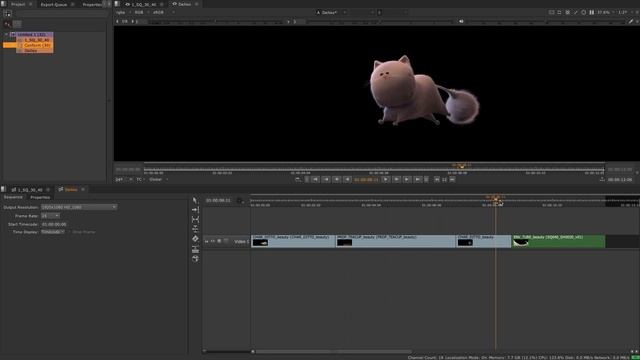
Task: Toggle the second track header icon on Video 1
Action: point(213,242)
